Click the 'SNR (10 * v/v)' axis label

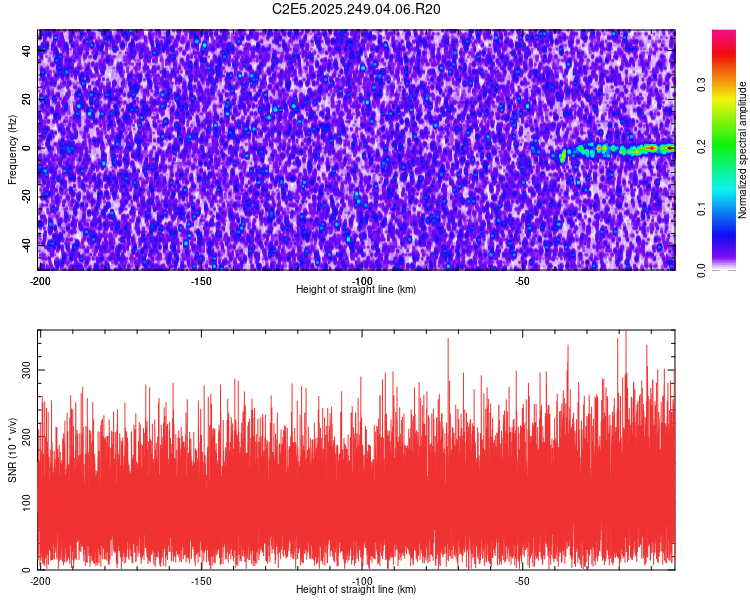tap(12, 449)
